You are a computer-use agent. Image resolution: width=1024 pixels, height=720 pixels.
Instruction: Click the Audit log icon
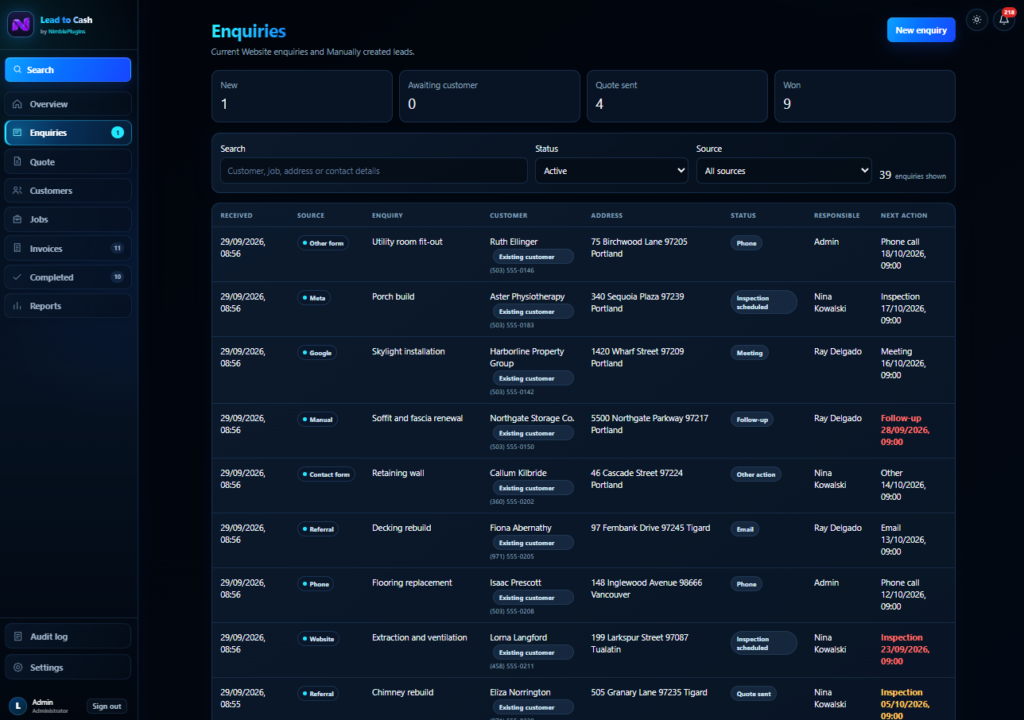(18, 636)
